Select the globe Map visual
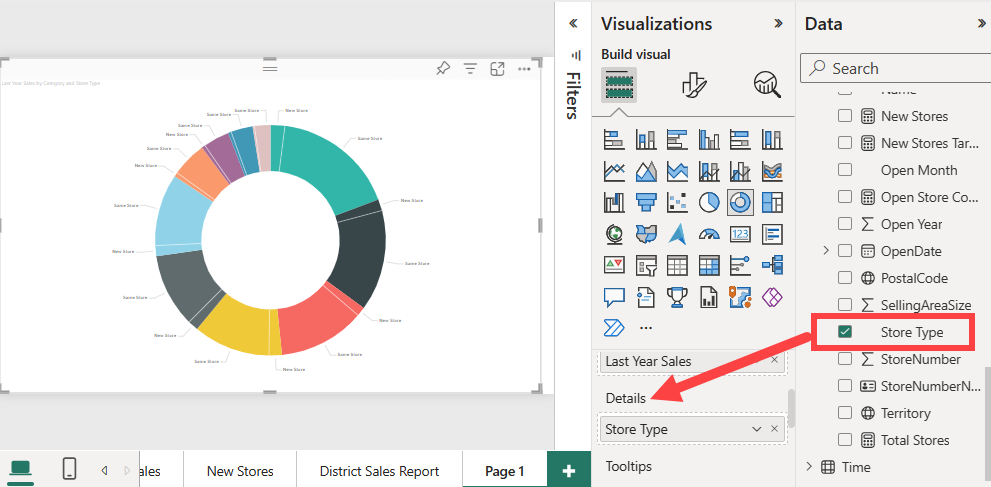Screen dimensions: 991x487 pyautogui.click(x=614, y=234)
